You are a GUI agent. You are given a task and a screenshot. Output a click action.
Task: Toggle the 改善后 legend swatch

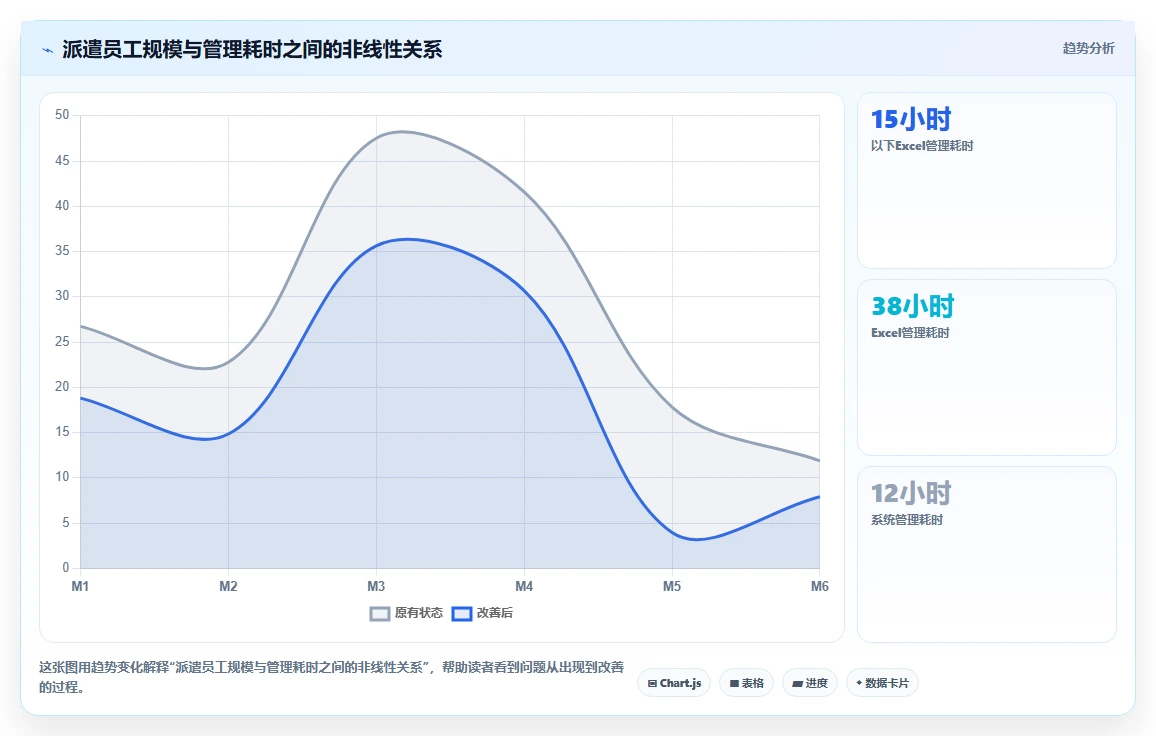point(462,614)
